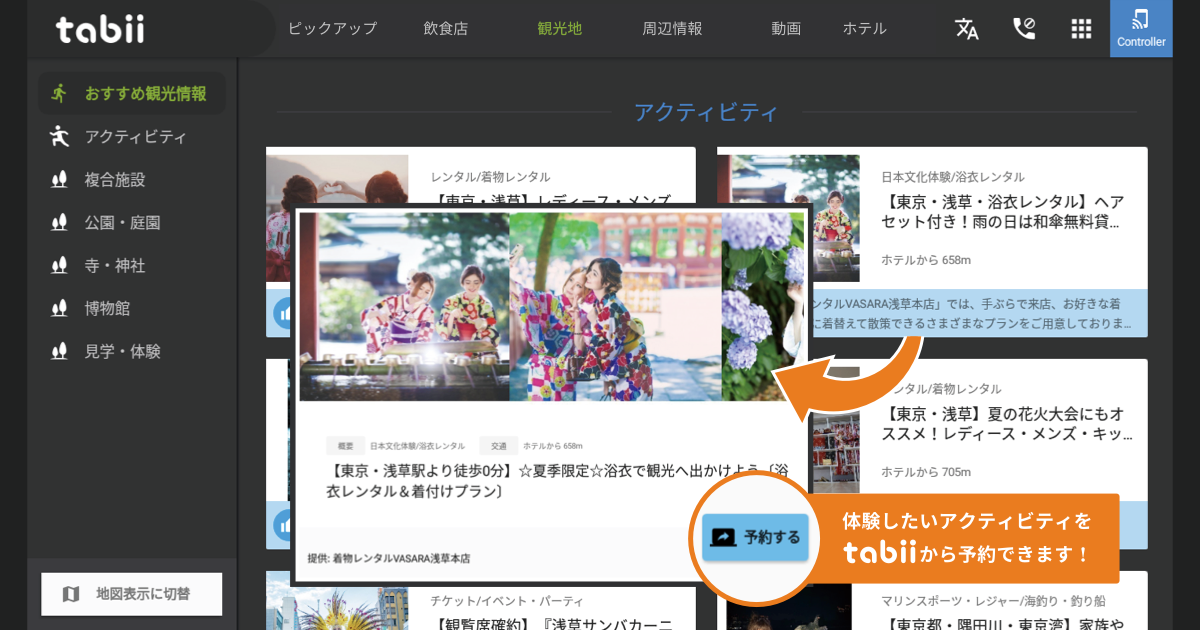Open the 浴衣レンタル ヘアセット付き activity card

tap(1003, 212)
